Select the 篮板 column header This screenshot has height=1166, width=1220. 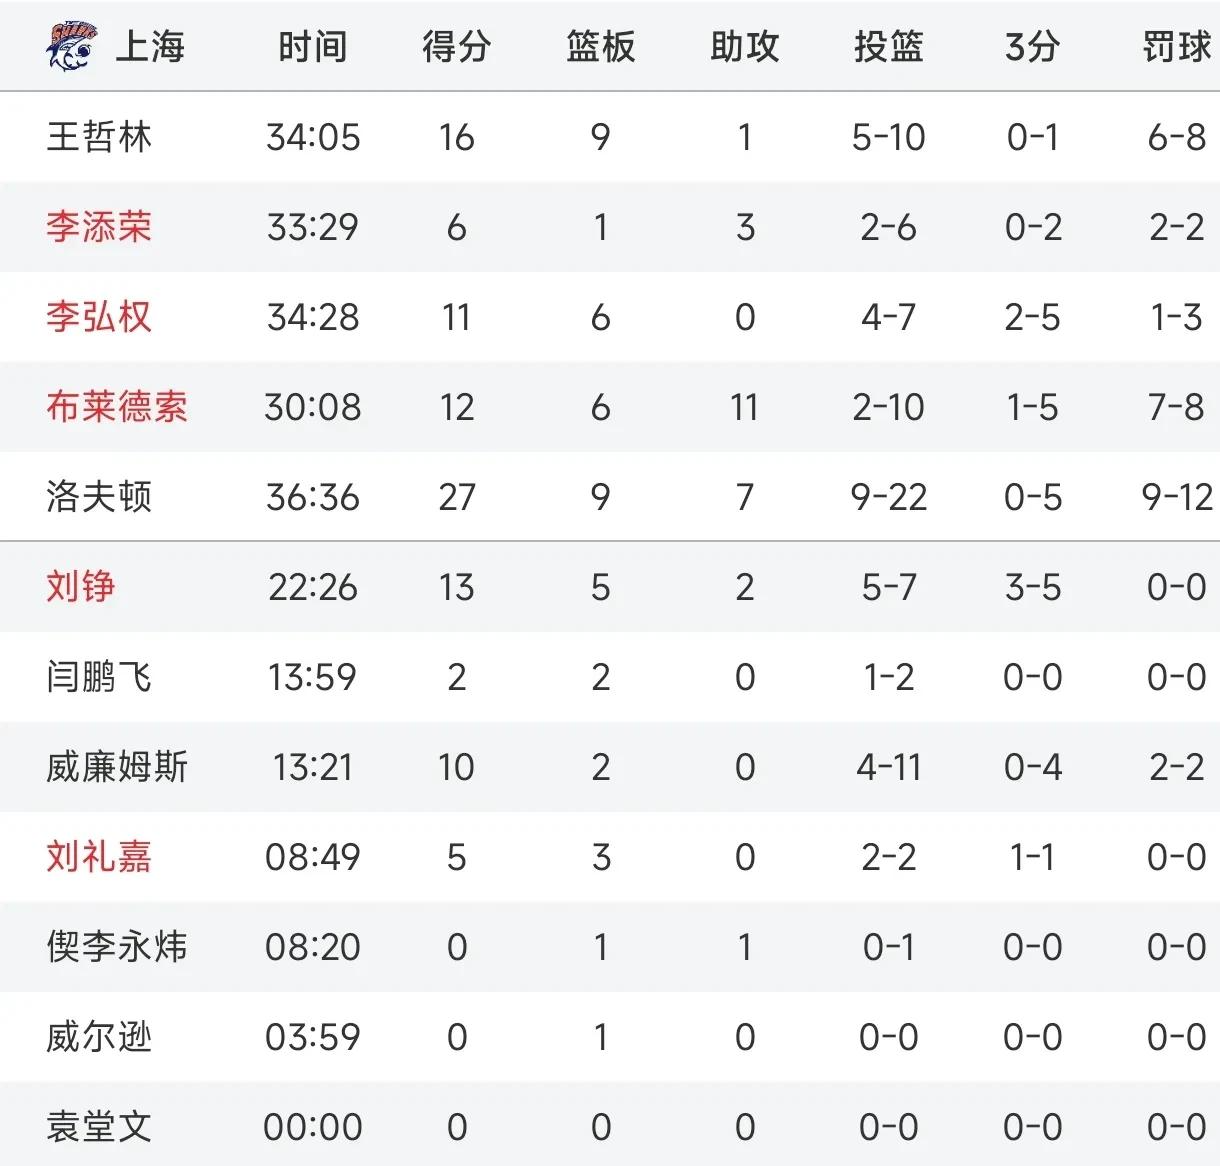600,47
